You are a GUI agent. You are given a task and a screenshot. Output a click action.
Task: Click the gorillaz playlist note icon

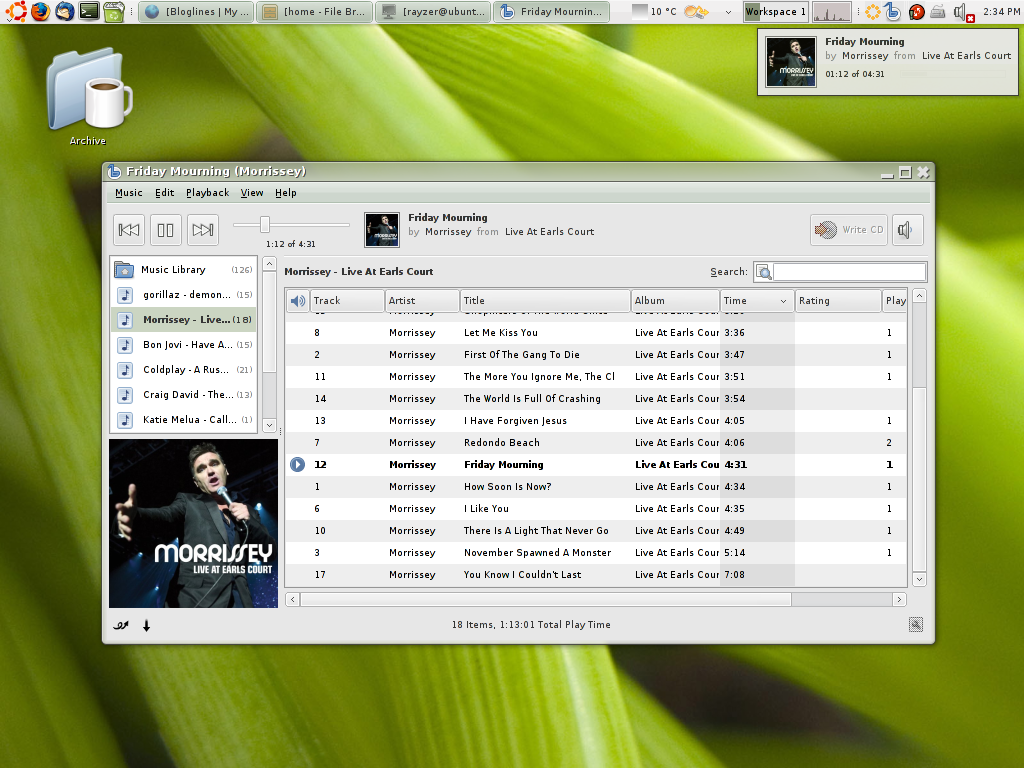click(125, 295)
